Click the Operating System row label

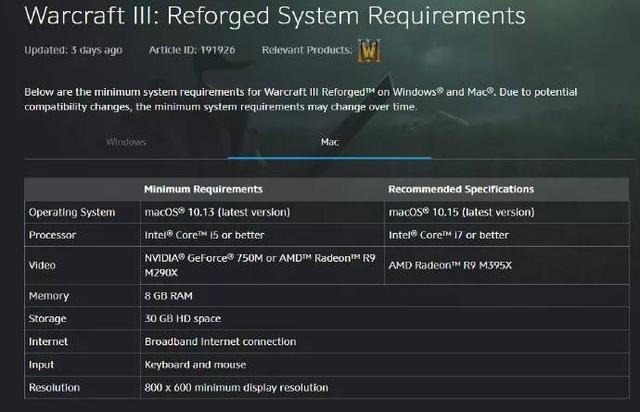click(x=72, y=212)
